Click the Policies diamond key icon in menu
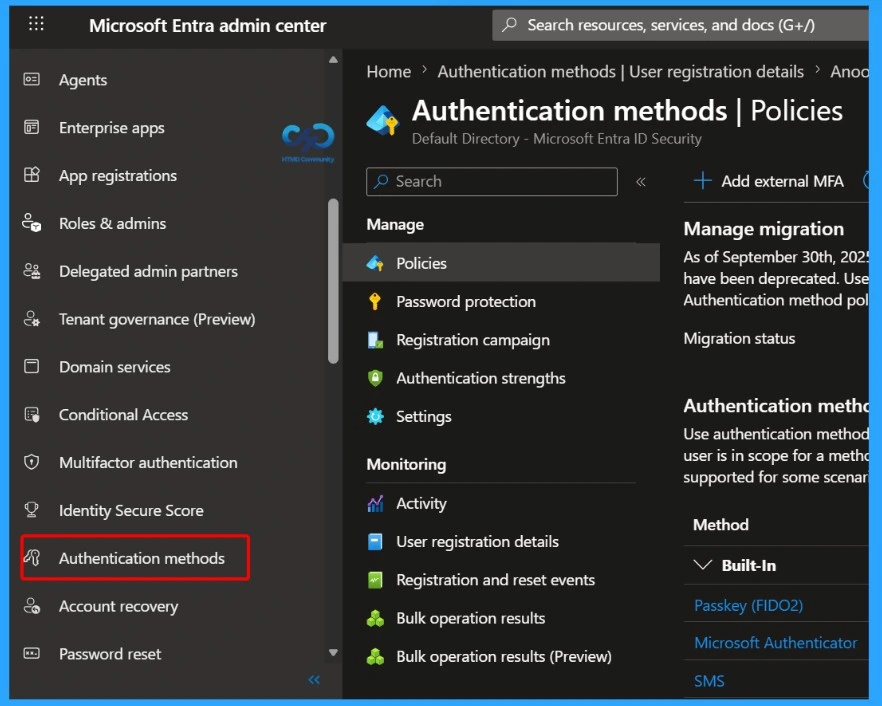This screenshot has width=882, height=706. (375, 263)
